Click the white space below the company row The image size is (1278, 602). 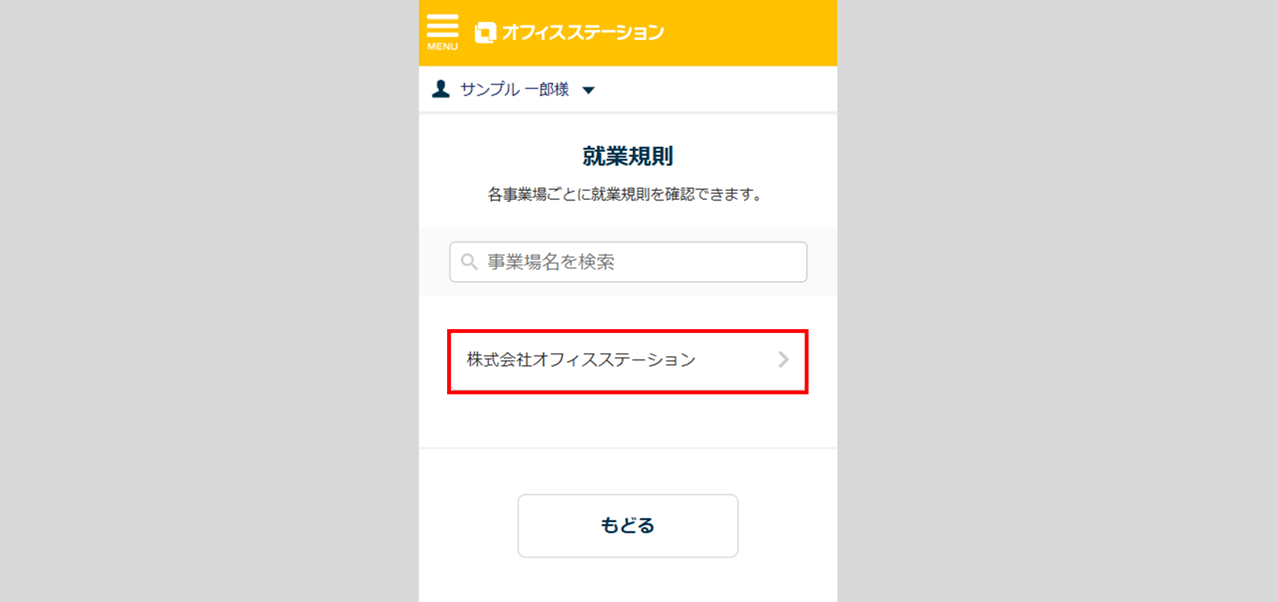click(627, 420)
